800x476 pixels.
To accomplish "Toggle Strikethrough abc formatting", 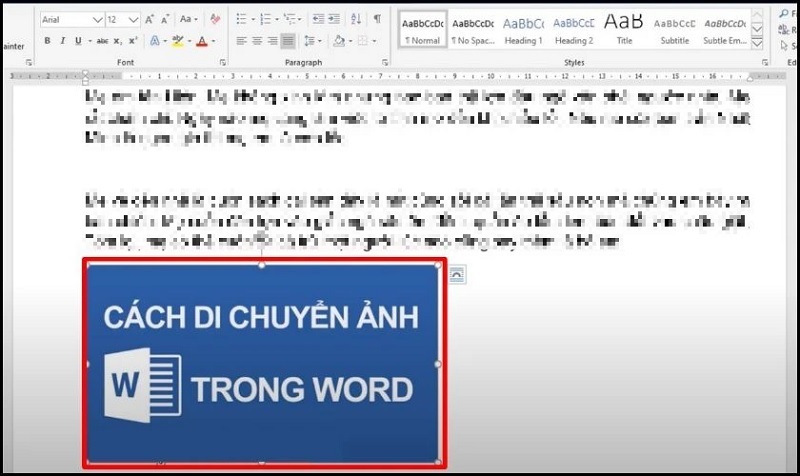I will point(102,41).
